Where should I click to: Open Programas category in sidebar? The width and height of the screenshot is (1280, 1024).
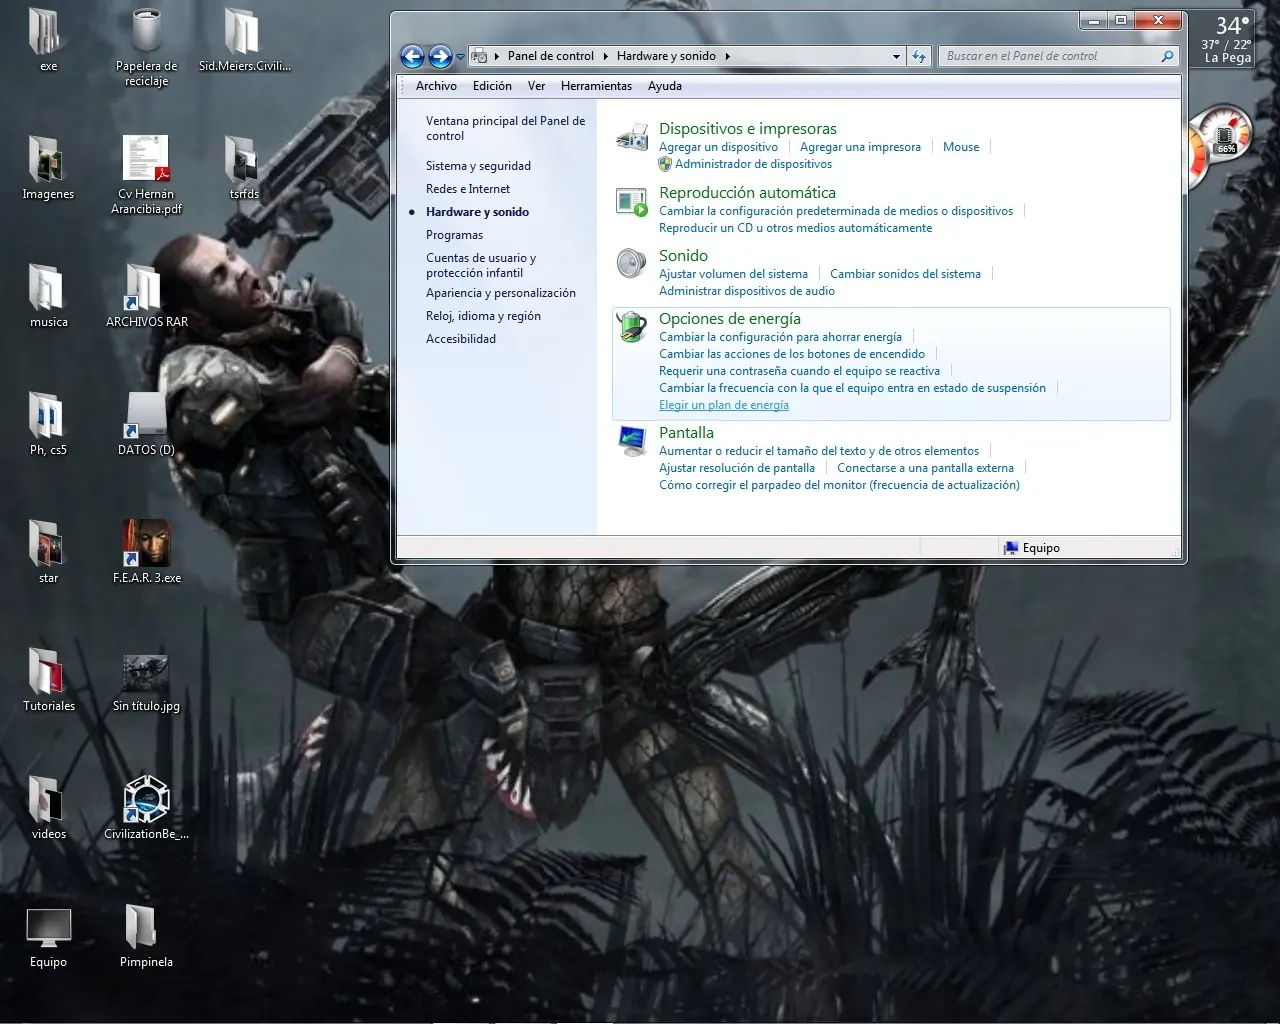pos(454,235)
